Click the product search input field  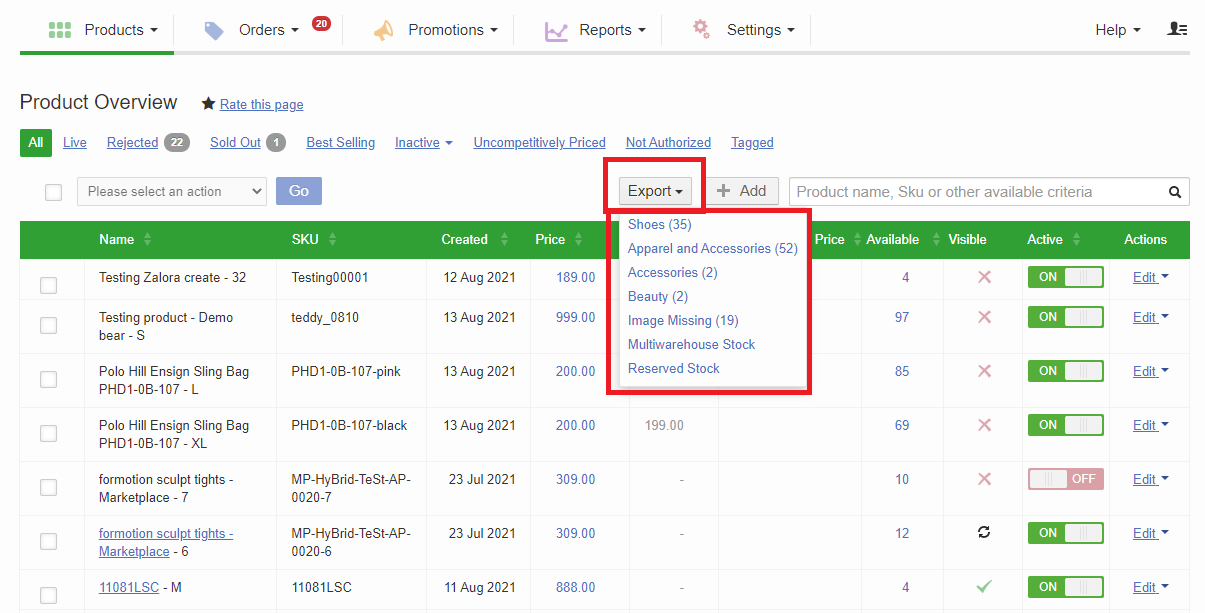975,192
